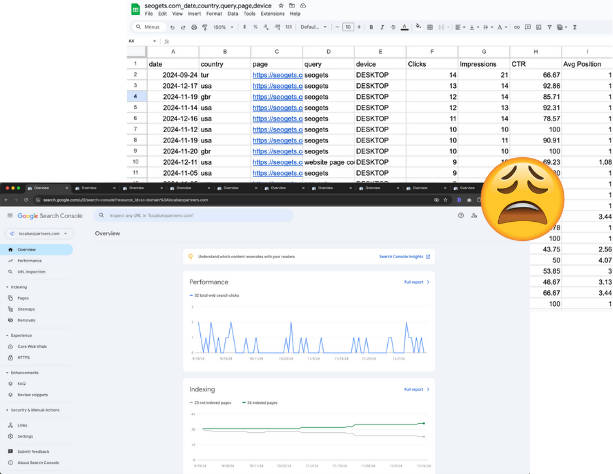Screen dimensions: 613x474
Task: Reload the Search Console browser page
Action: click(x=26, y=200)
